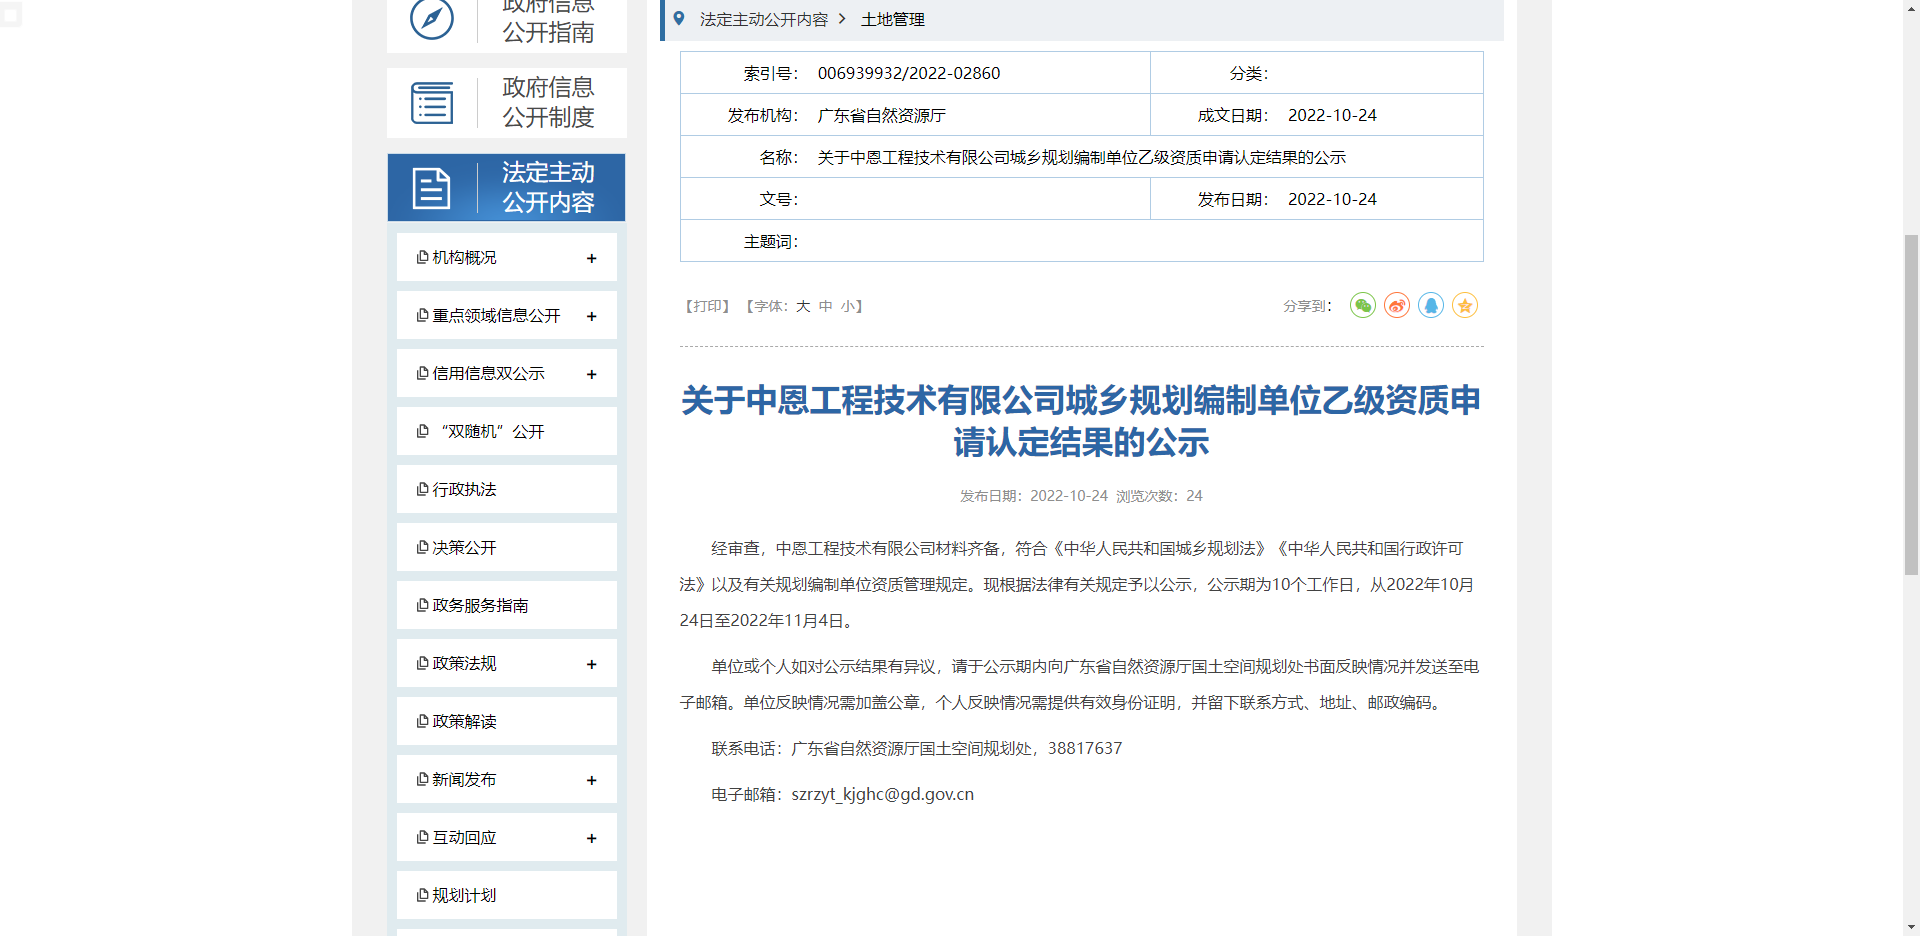The image size is (1920, 936).
Task: Share the article to WeChat
Action: tap(1362, 305)
